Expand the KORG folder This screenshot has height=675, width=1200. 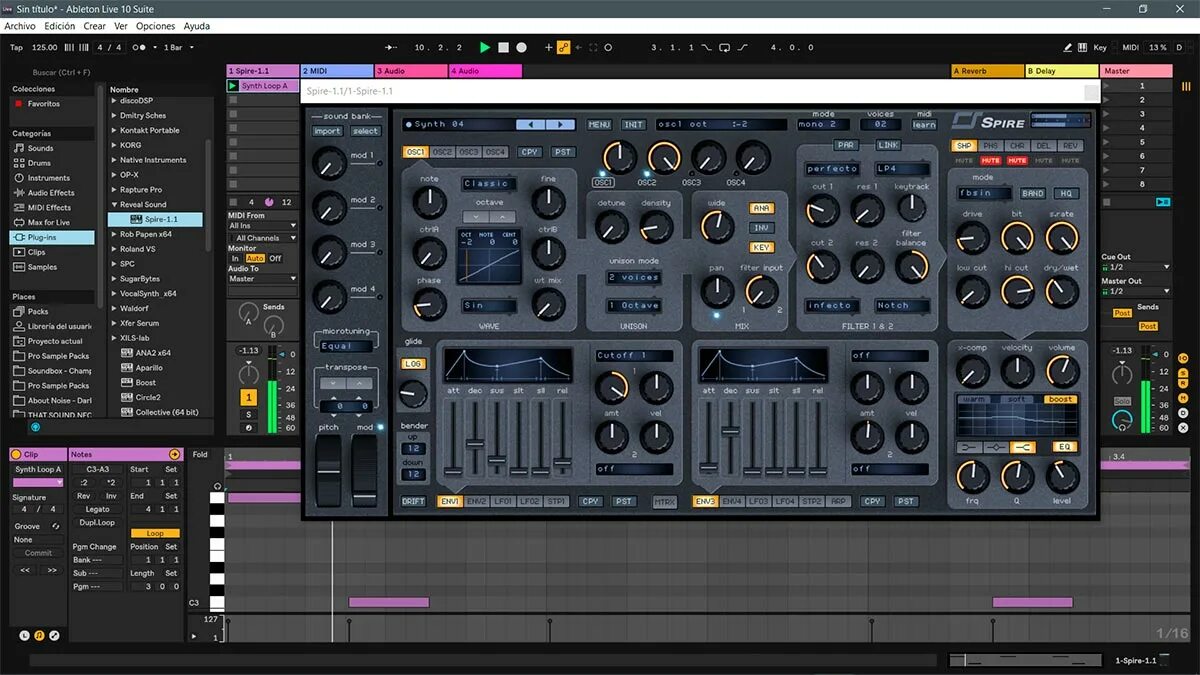coord(114,145)
